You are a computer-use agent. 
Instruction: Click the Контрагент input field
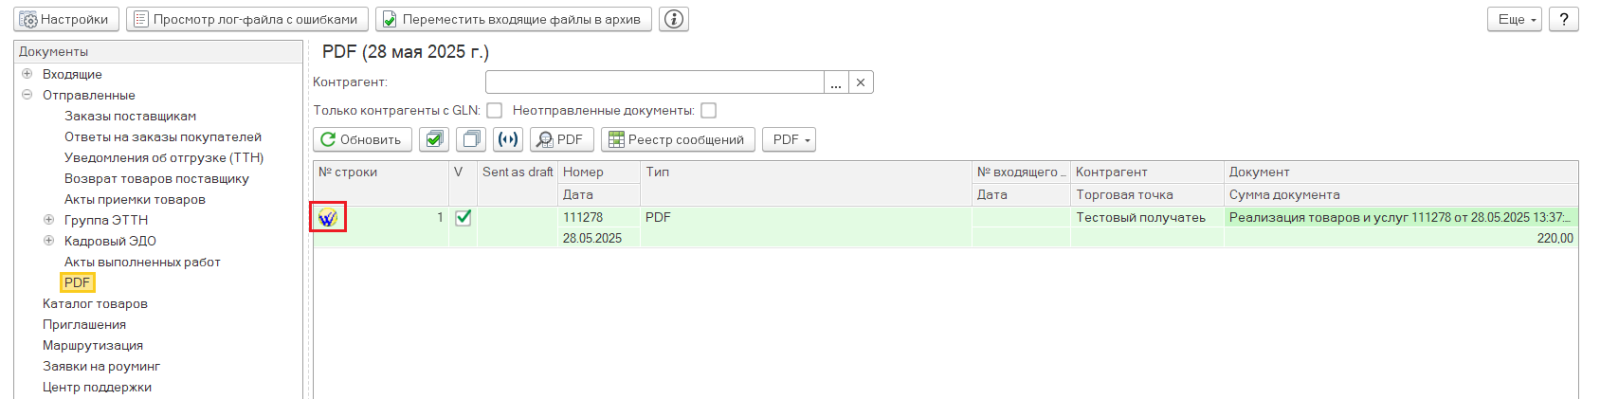click(655, 82)
